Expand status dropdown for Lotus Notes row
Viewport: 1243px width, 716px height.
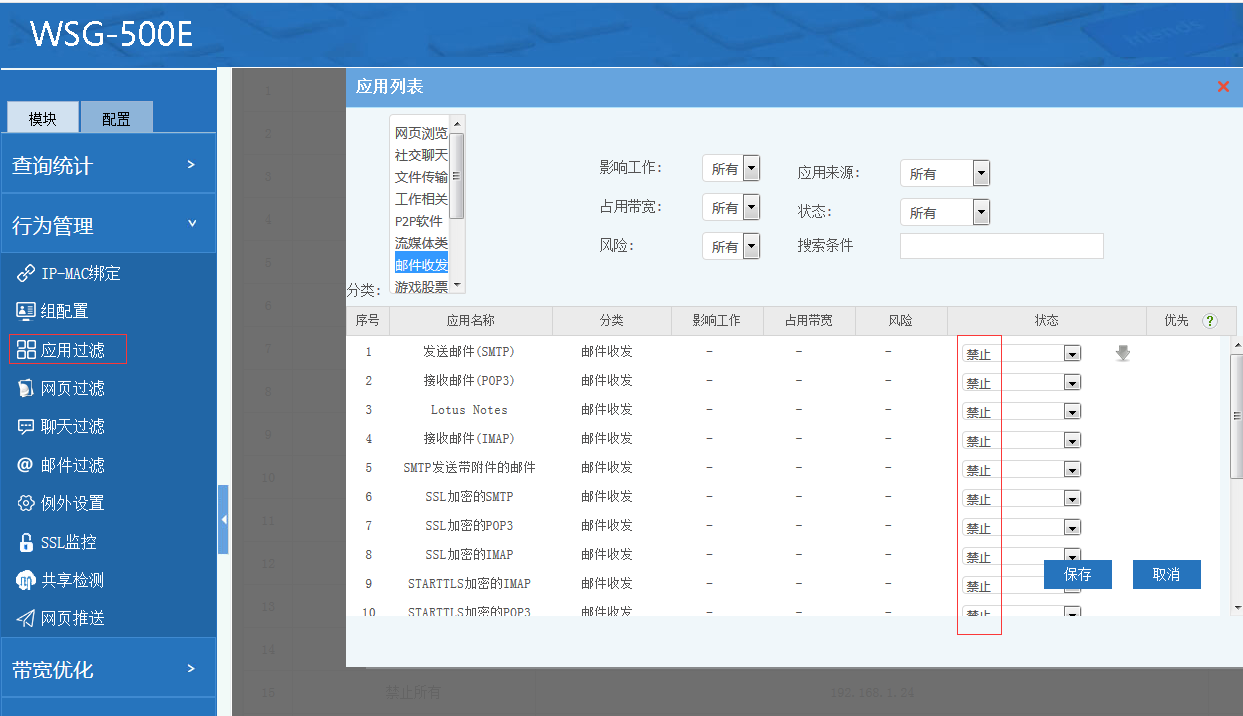1072,411
